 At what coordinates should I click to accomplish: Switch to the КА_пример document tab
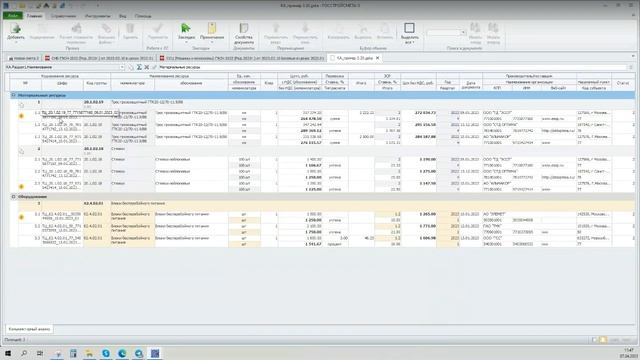354,58
